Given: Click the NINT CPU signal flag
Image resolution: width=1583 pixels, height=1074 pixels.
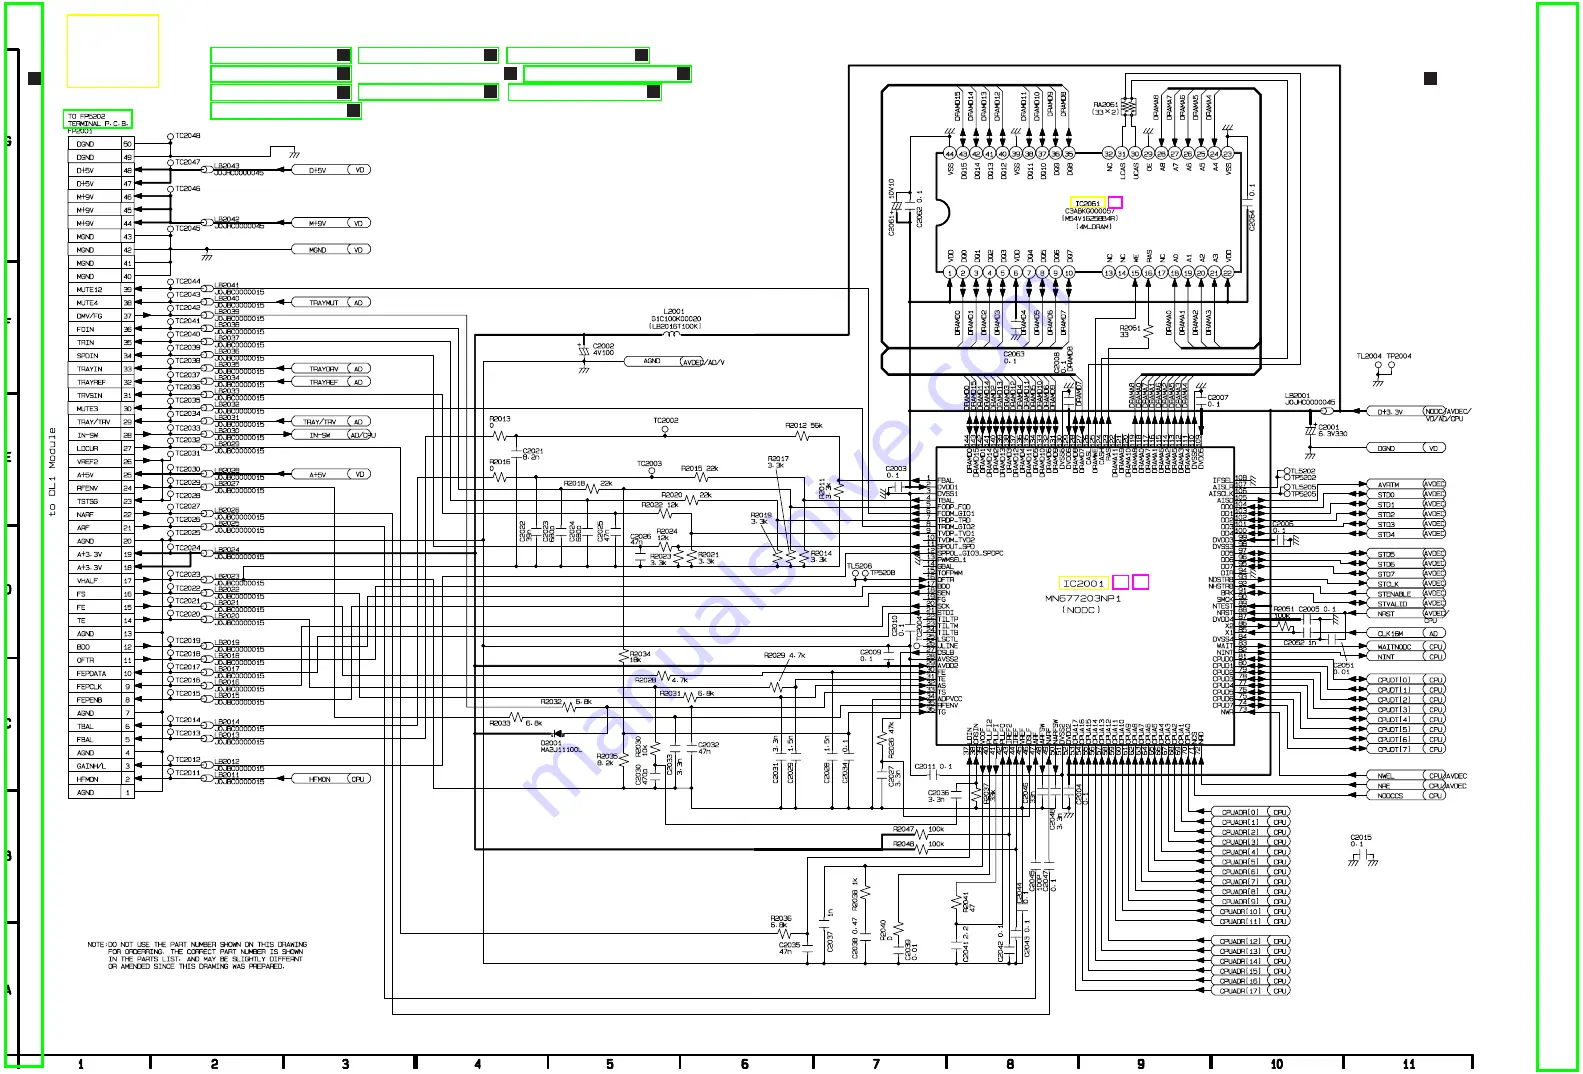Looking at the screenshot, I should tap(1405, 657).
